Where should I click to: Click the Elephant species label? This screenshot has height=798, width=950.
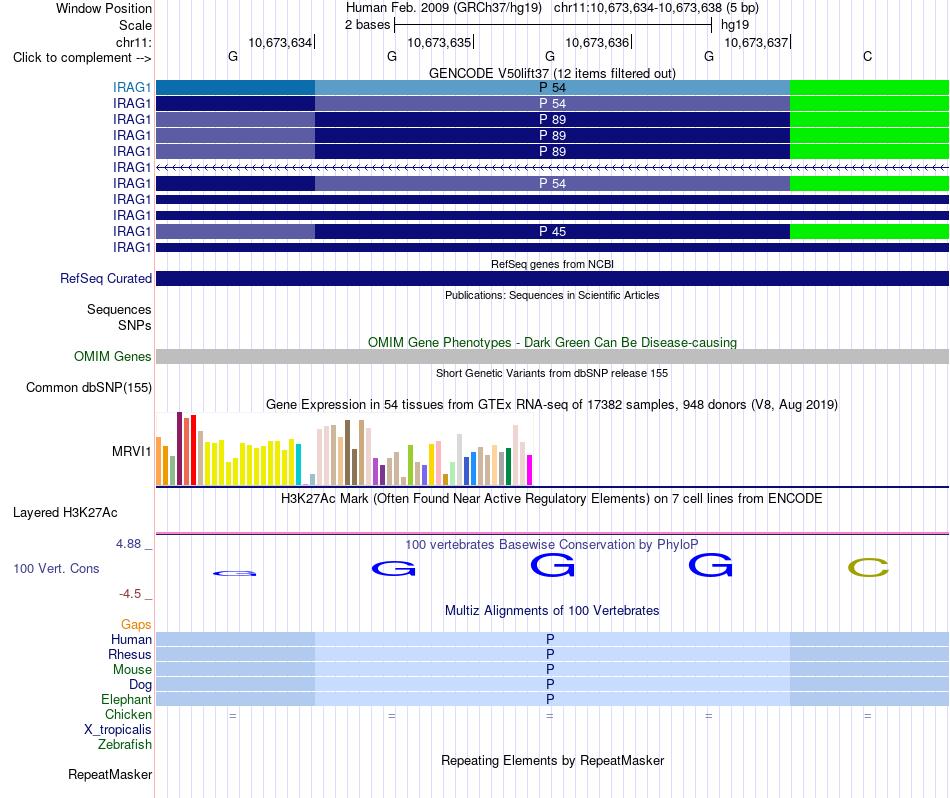click(126, 699)
